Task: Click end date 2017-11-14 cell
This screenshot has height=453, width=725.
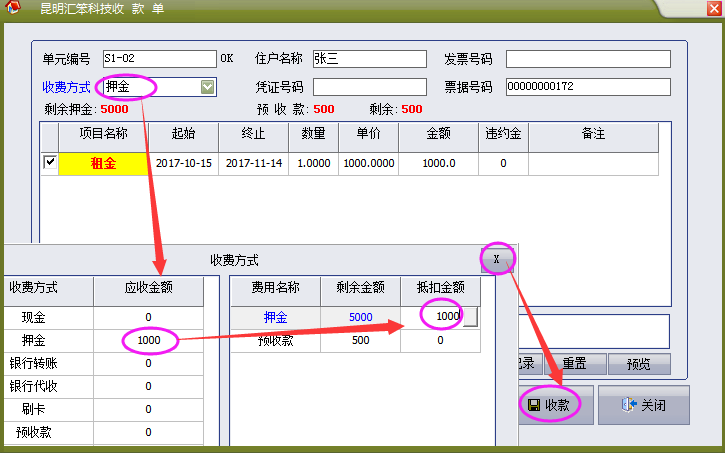Action: click(x=254, y=164)
